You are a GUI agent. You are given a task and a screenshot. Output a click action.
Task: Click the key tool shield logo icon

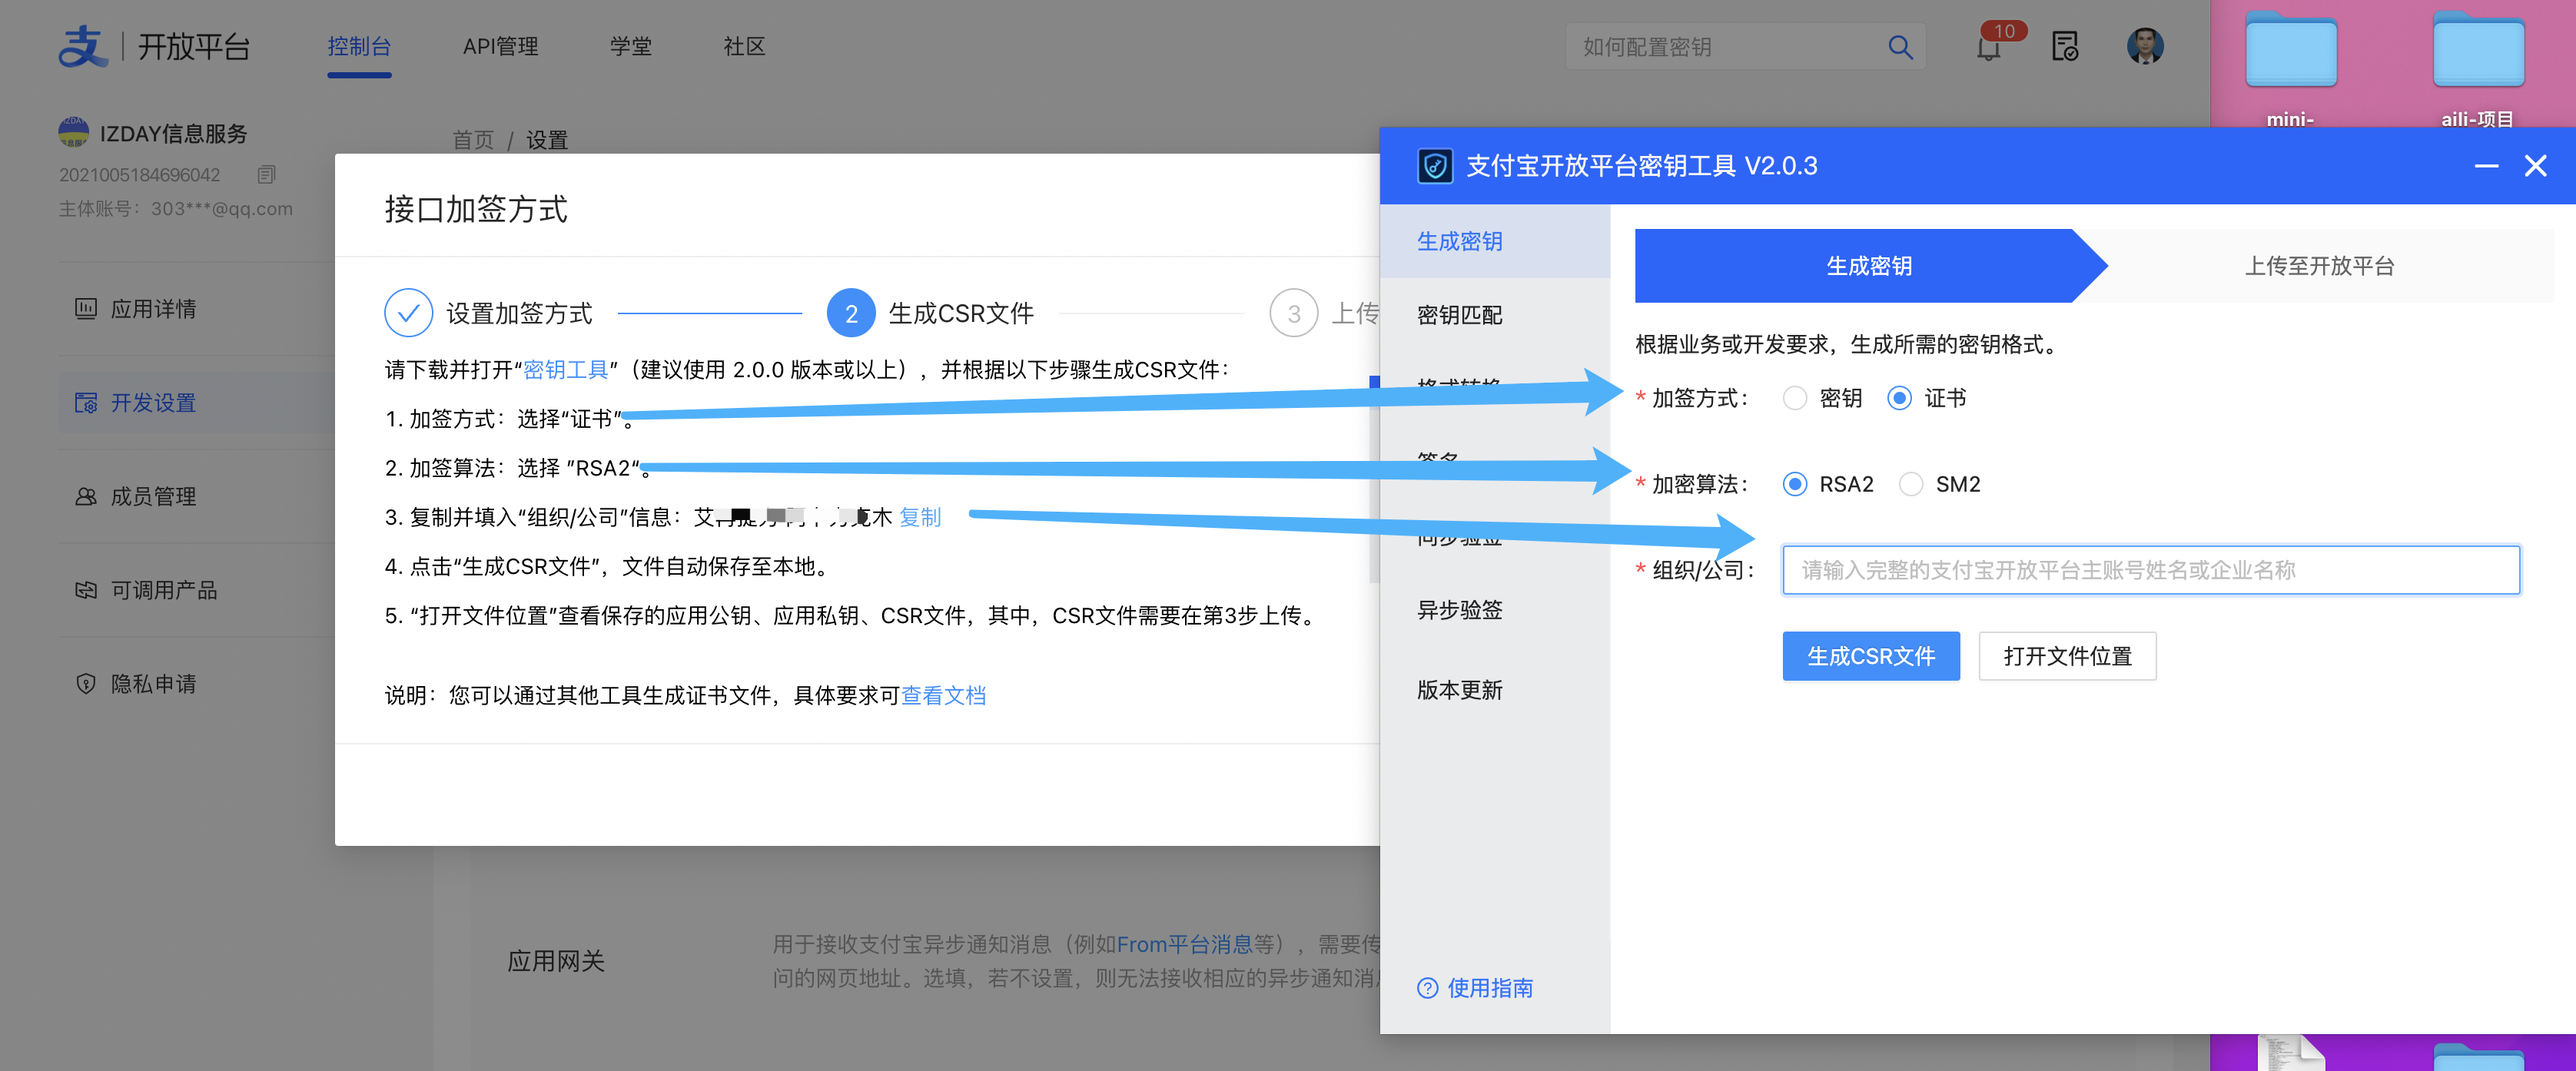1435,166
